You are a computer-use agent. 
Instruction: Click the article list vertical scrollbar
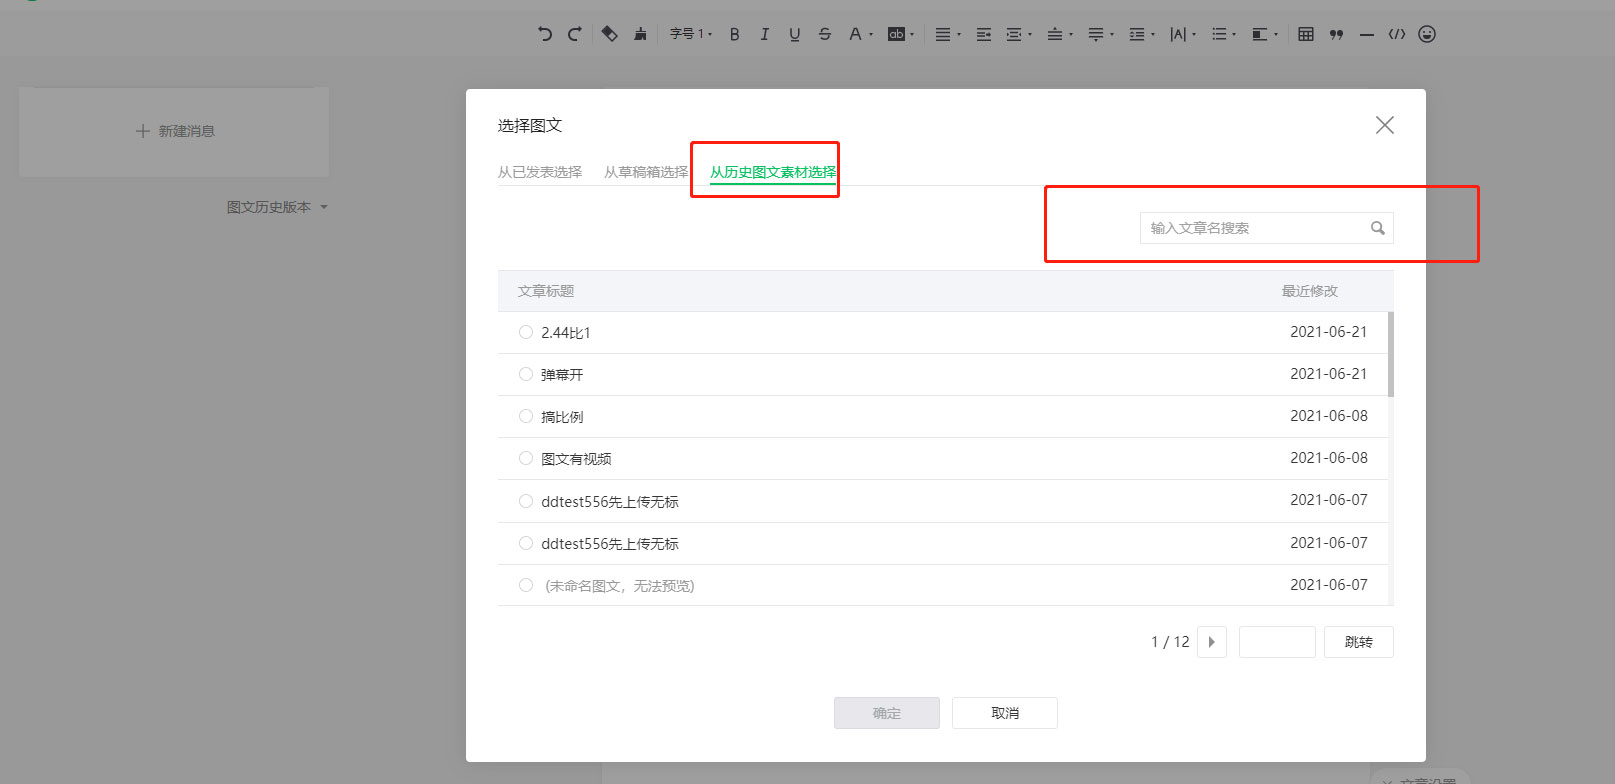1391,354
